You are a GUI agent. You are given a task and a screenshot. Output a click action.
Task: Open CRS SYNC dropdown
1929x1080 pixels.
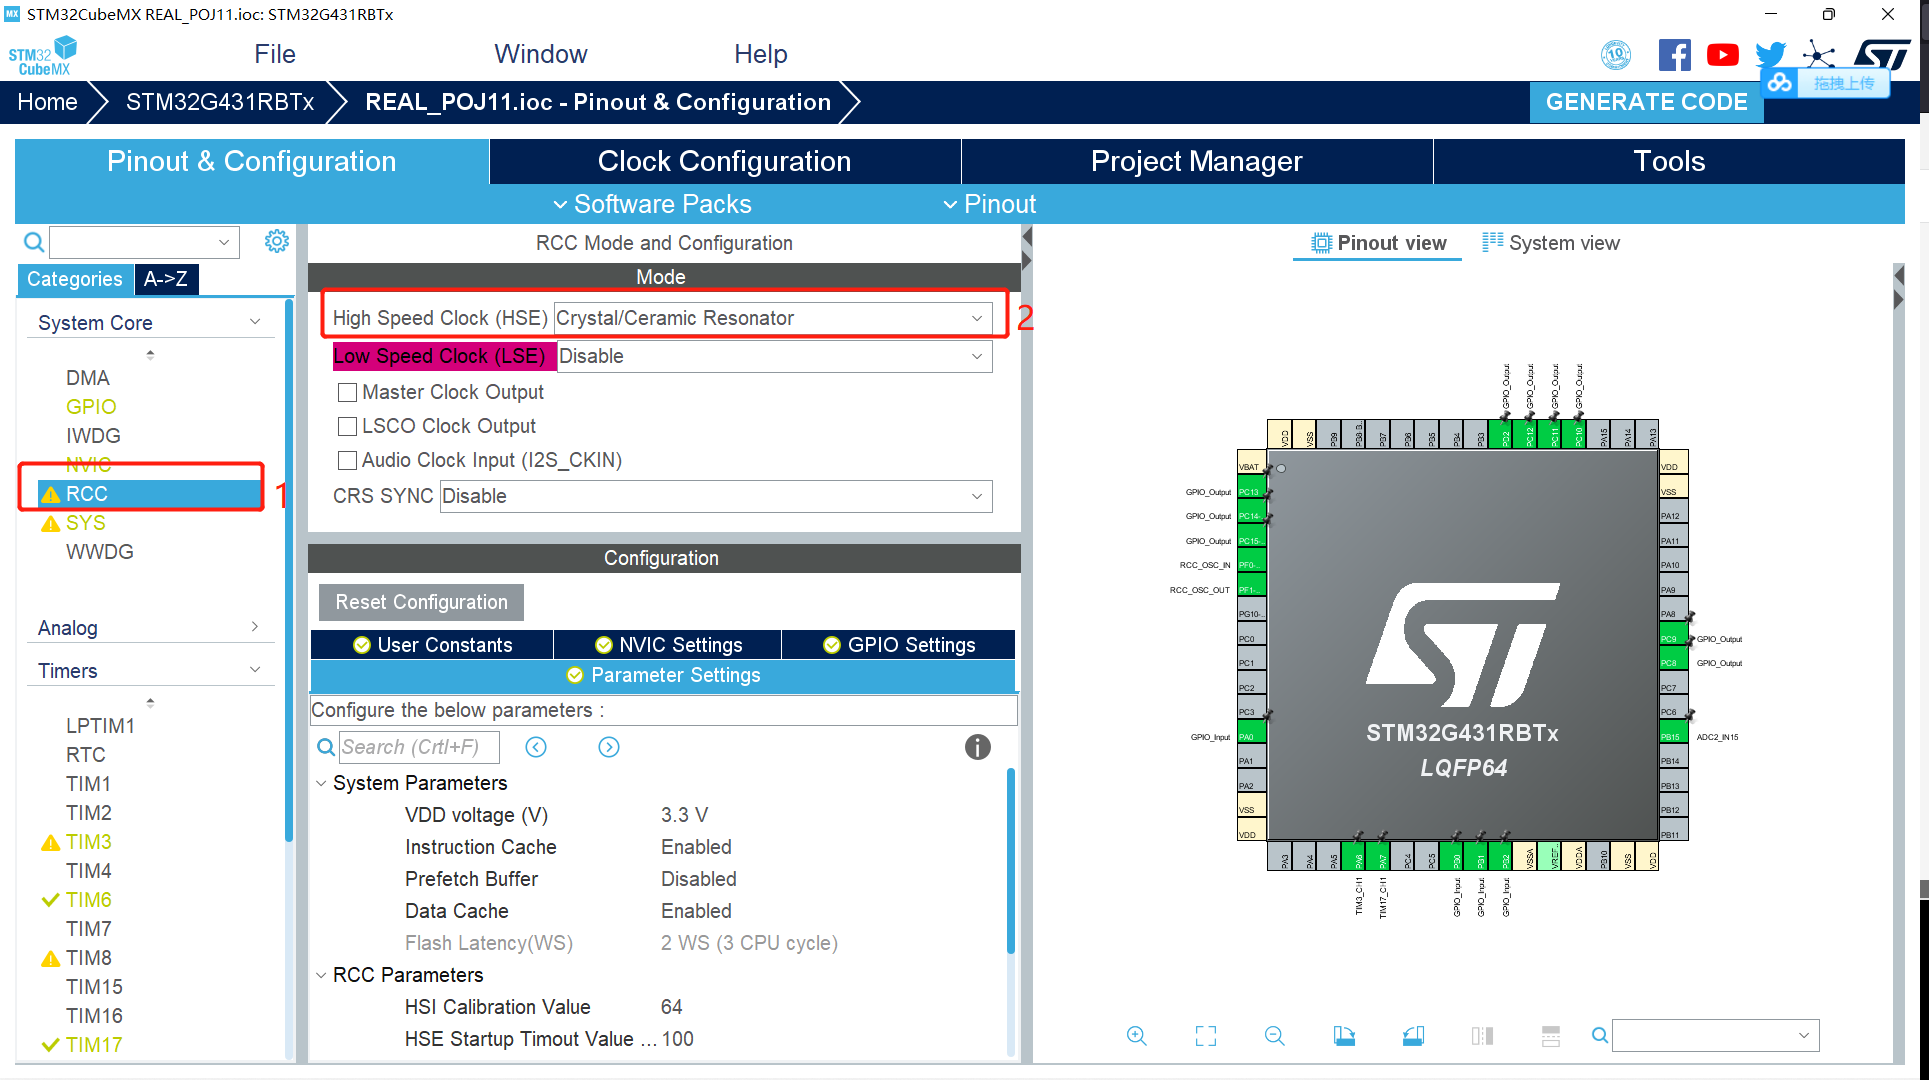pyautogui.click(x=715, y=497)
